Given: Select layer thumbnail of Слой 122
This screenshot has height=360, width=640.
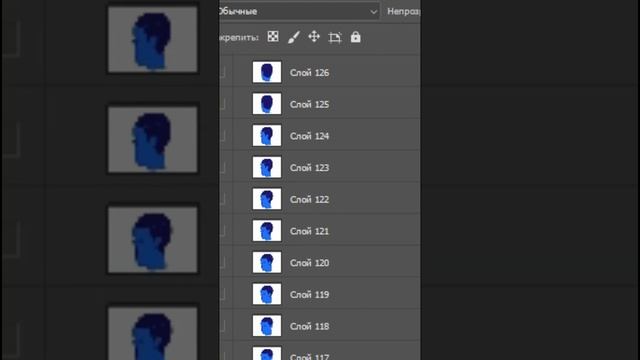Looking at the screenshot, I should tap(267, 199).
